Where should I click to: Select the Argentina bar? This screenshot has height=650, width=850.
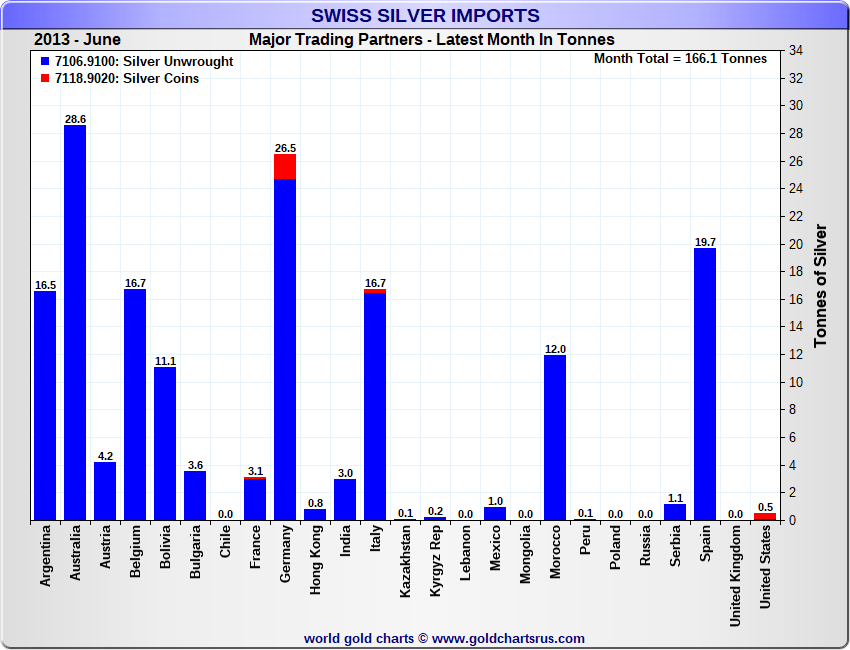45,406
